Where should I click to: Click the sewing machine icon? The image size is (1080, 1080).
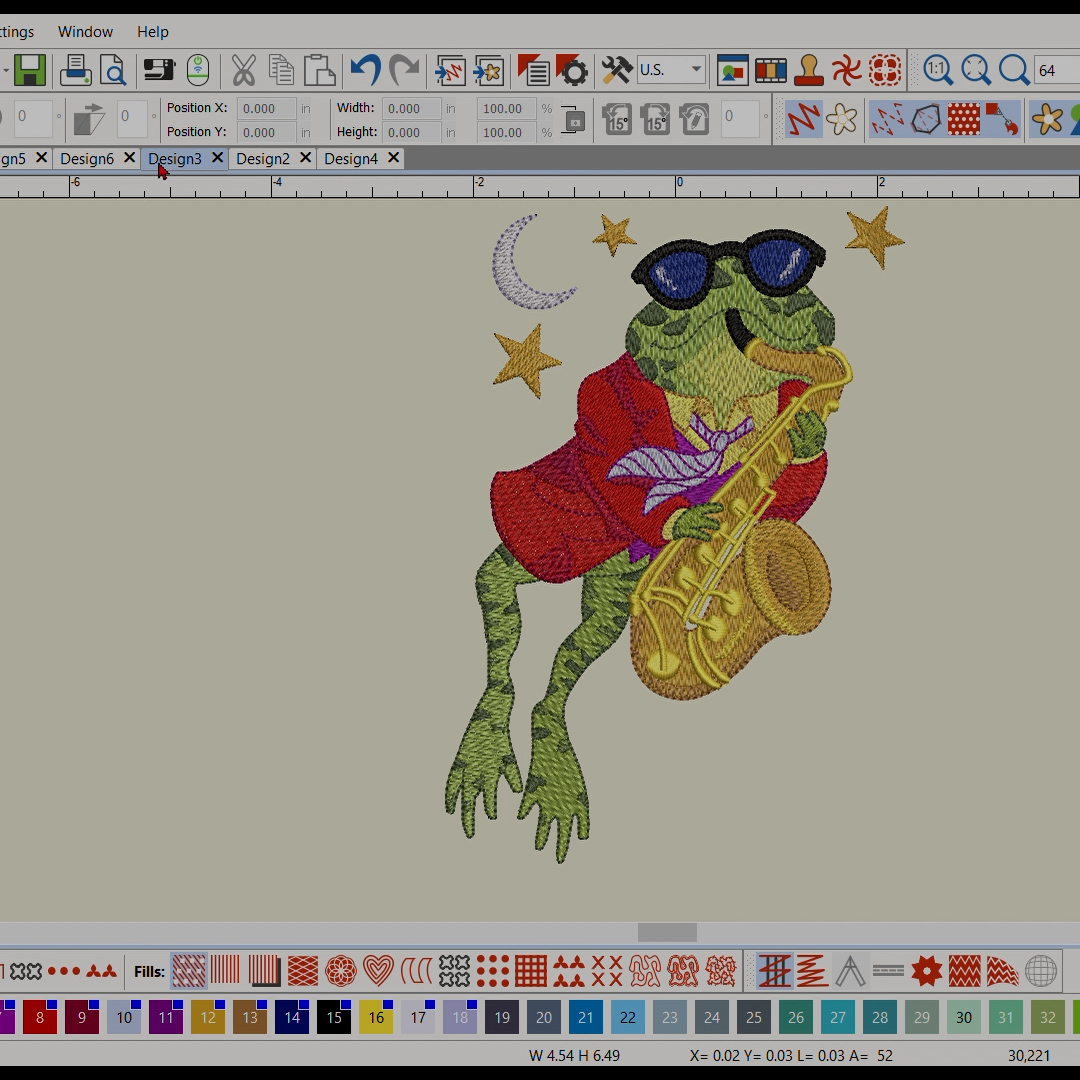(158, 70)
